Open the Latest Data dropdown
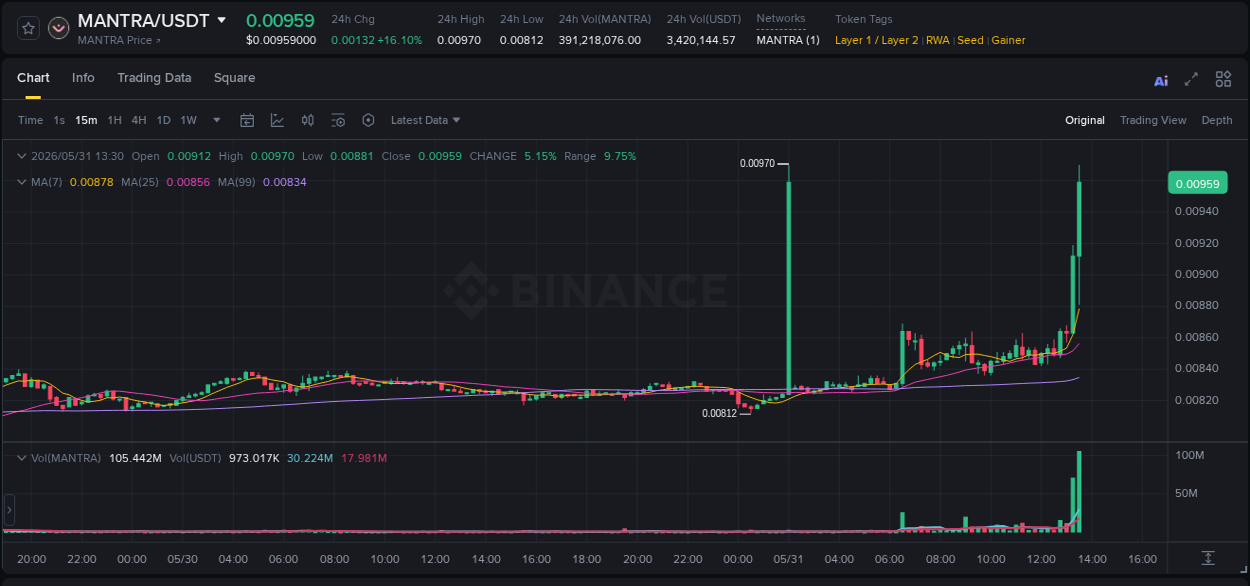Viewport: 1250px width, 586px height. tap(425, 120)
